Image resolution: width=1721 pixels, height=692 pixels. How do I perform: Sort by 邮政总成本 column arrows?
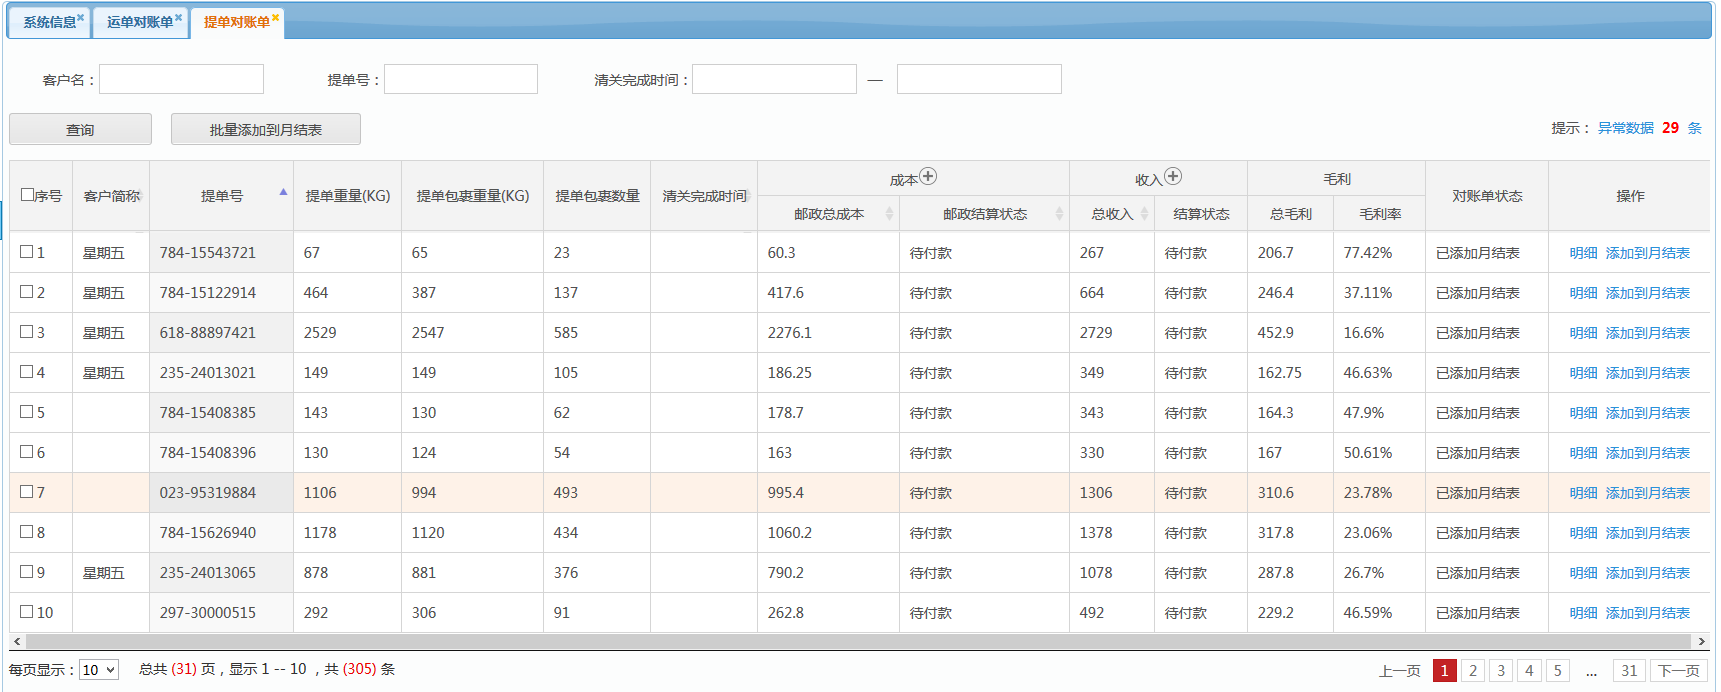[x=889, y=214]
